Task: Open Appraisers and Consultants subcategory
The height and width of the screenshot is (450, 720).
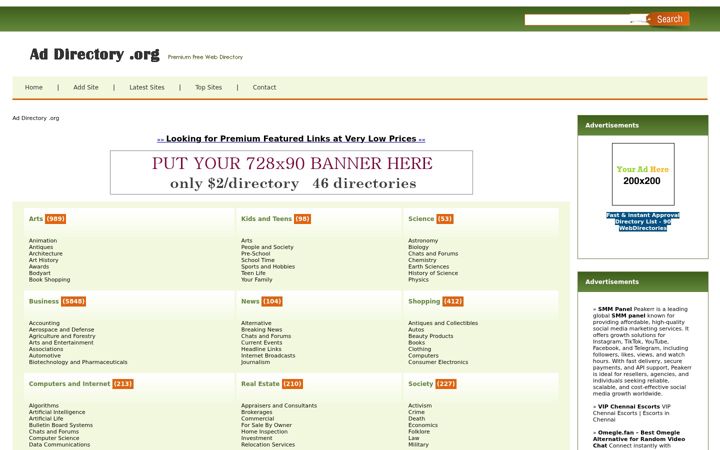Action: [x=279, y=406]
